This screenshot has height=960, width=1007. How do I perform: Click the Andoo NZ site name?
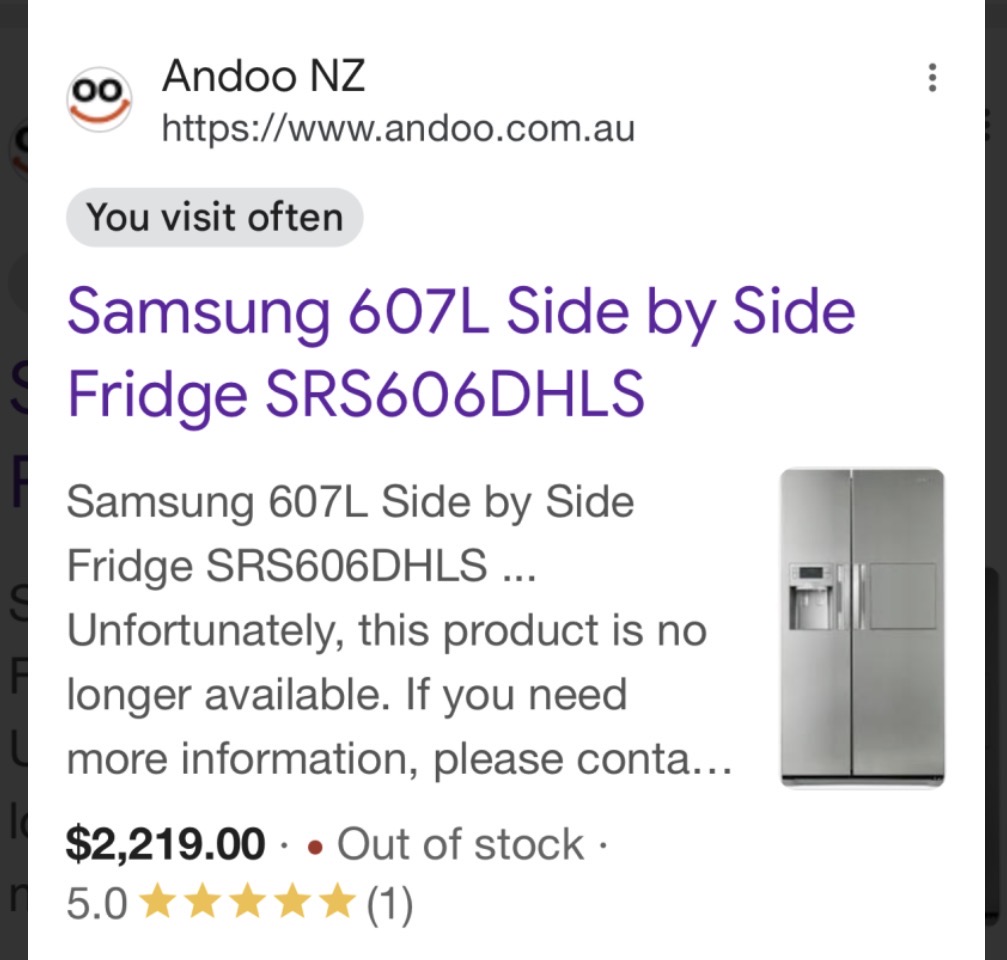tap(264, 76)
